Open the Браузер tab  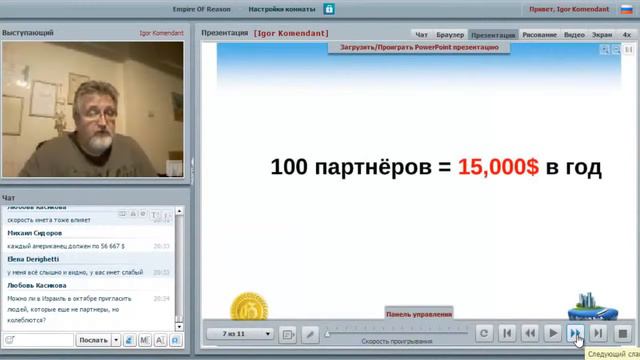[450, 35]
